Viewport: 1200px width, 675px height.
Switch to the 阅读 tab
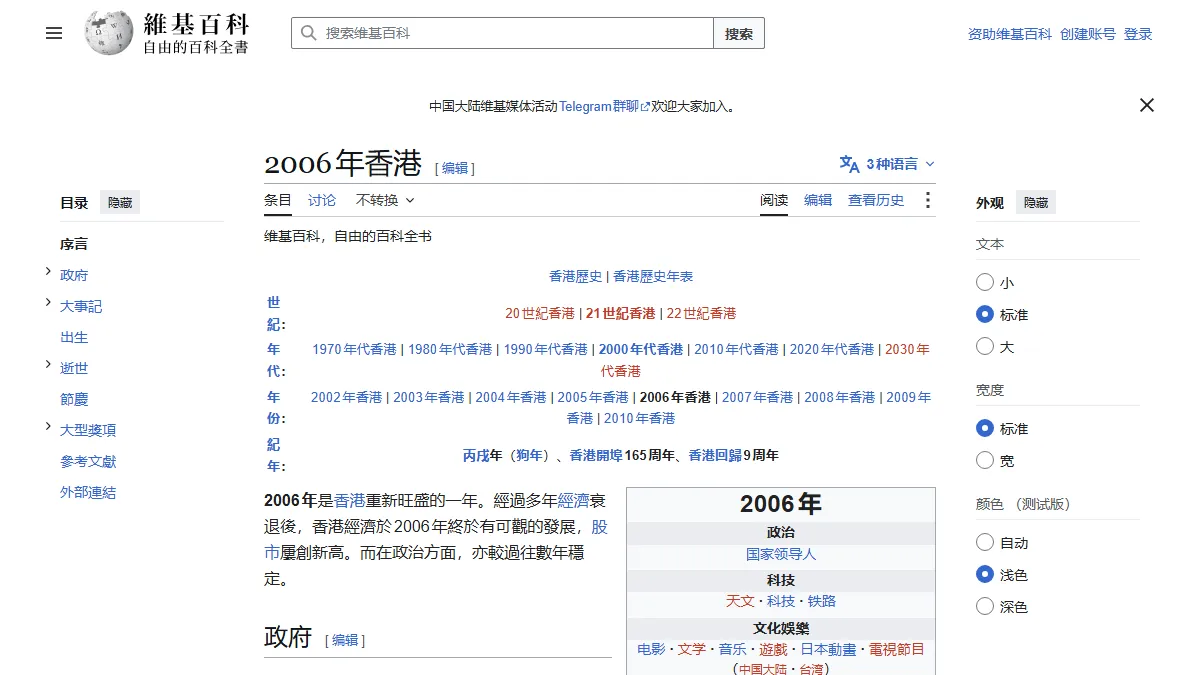pyautogui.click(x=774, y=200)
